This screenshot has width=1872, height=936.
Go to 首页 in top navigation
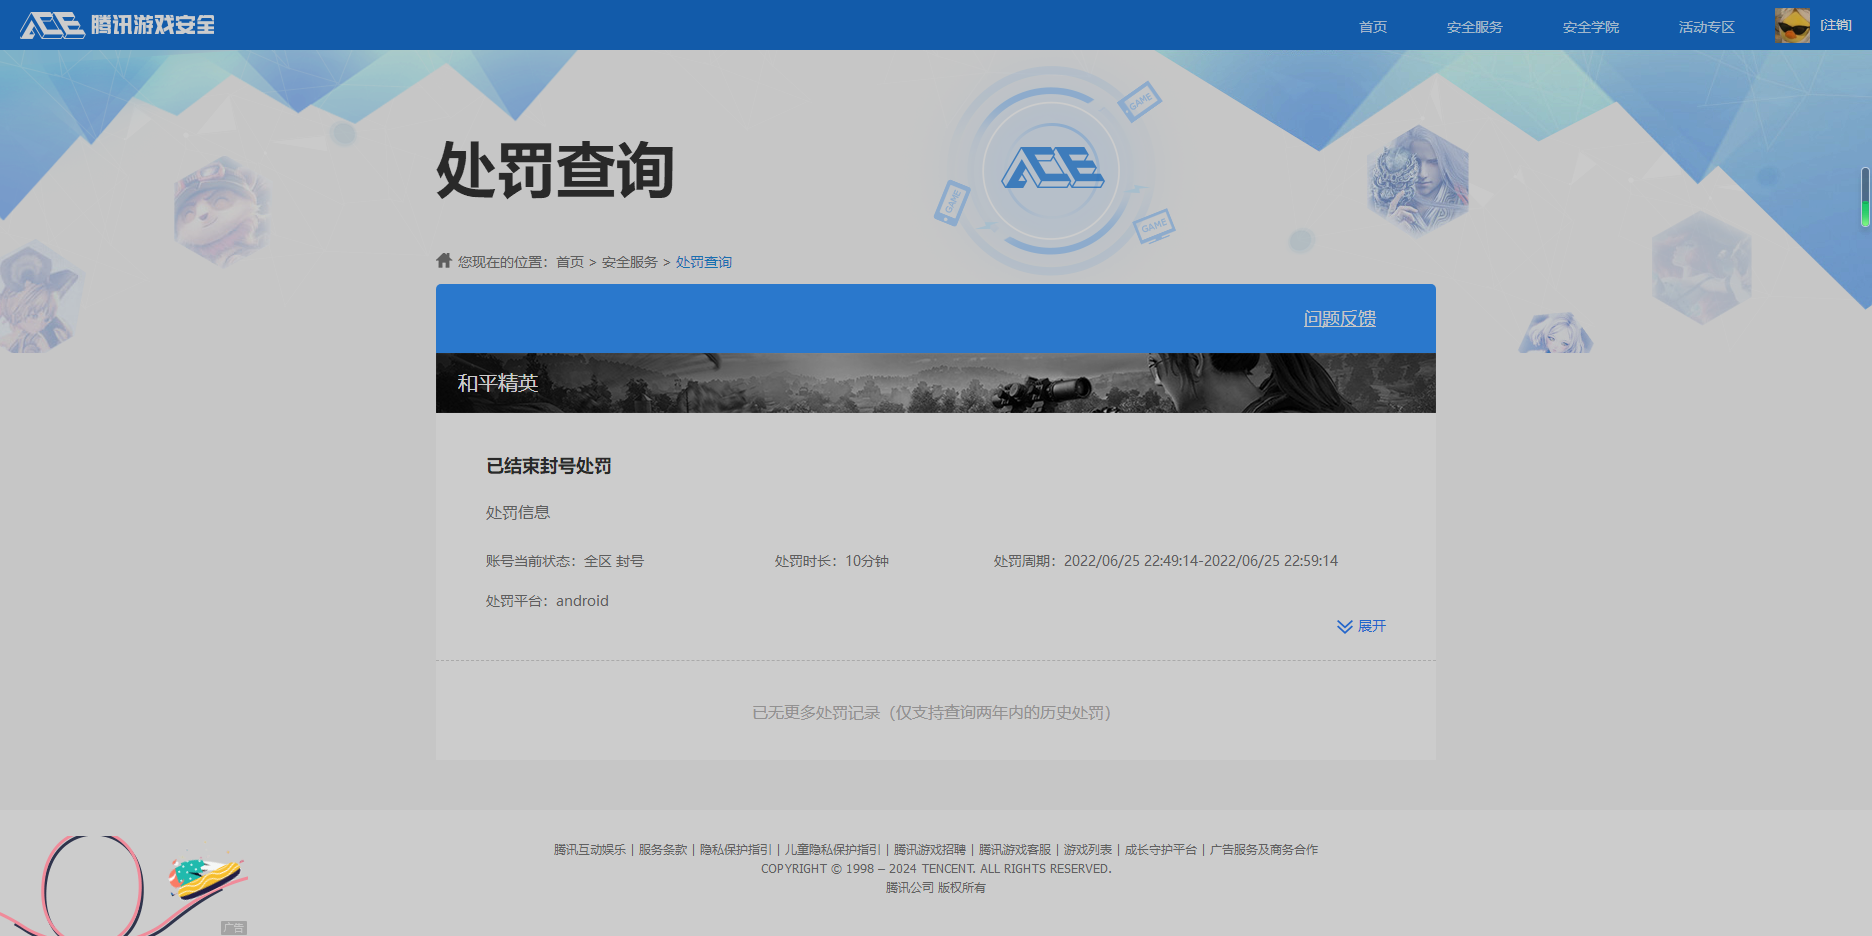pyautogui.click(x=1373, y=27)
